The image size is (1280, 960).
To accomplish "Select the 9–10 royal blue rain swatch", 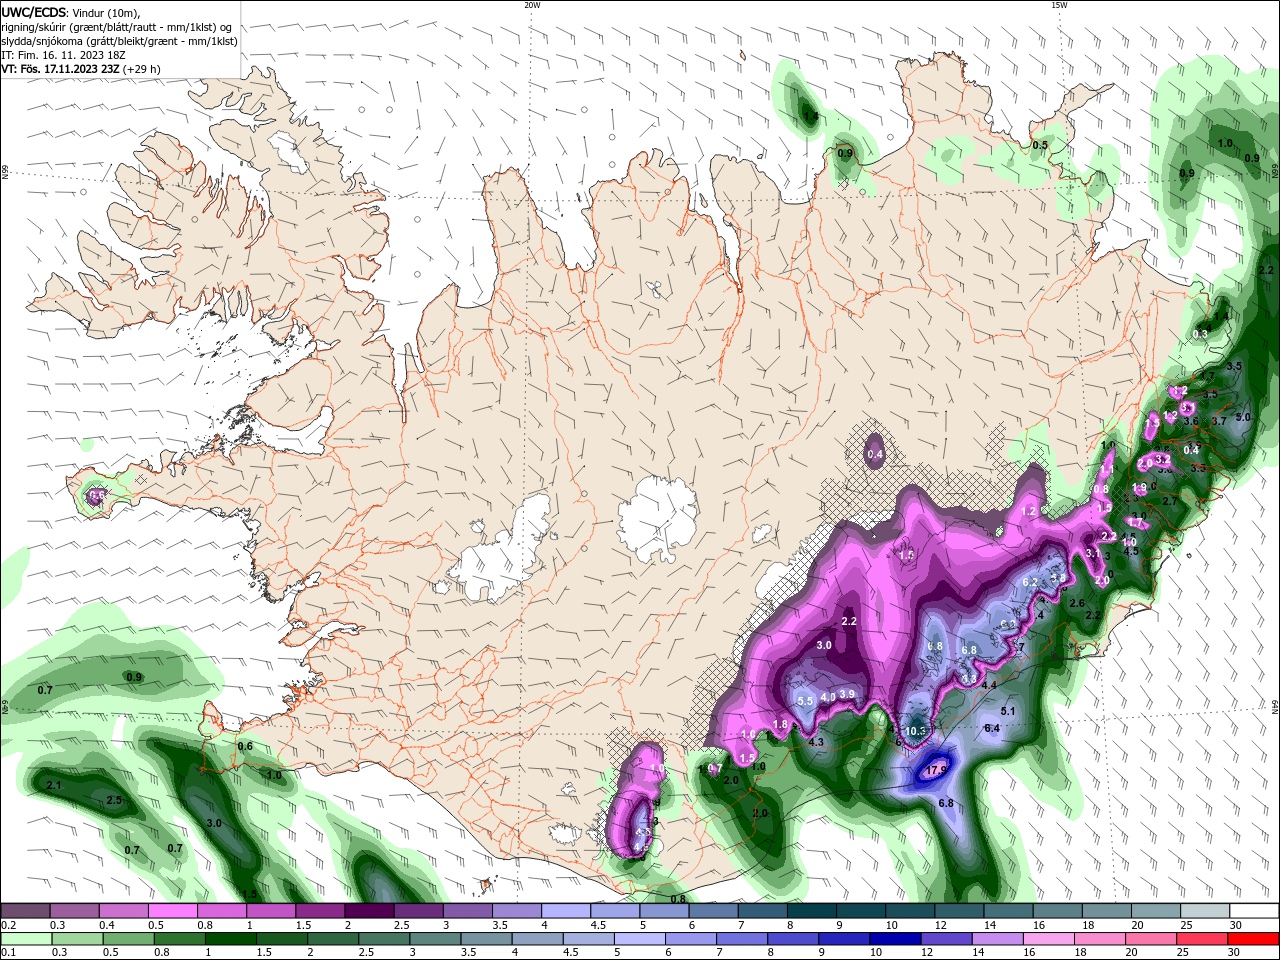I will [844, 939].
